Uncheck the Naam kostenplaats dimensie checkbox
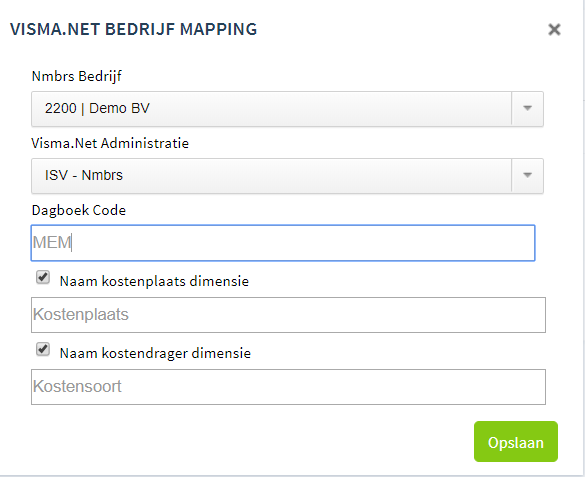The height and width of the screenshot is (477, 585). pyautogui.click(x=43, y=277)
